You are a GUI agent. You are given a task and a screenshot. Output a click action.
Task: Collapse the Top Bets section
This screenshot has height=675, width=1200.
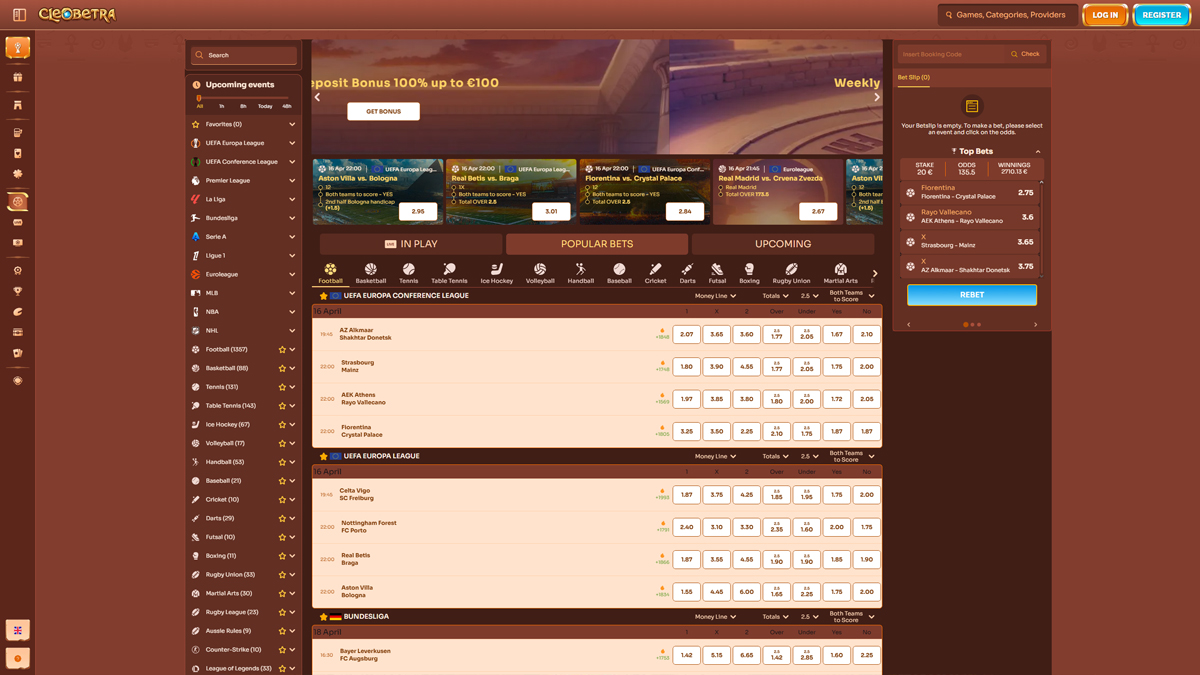pyautogui.click(x=1038, y=152)
